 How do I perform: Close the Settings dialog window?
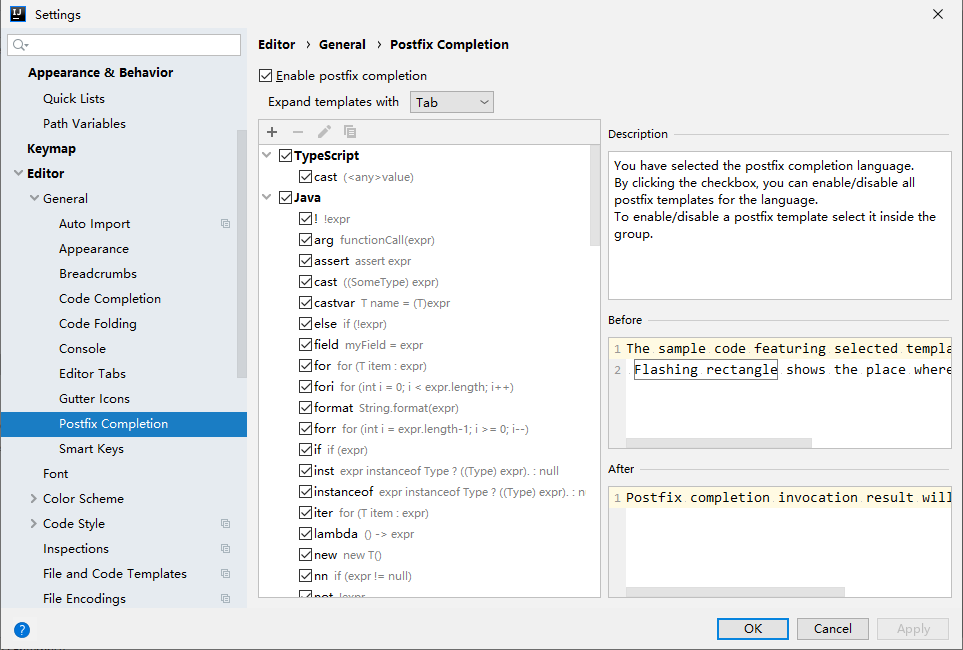pyautogui.click(x=937, y=14)
